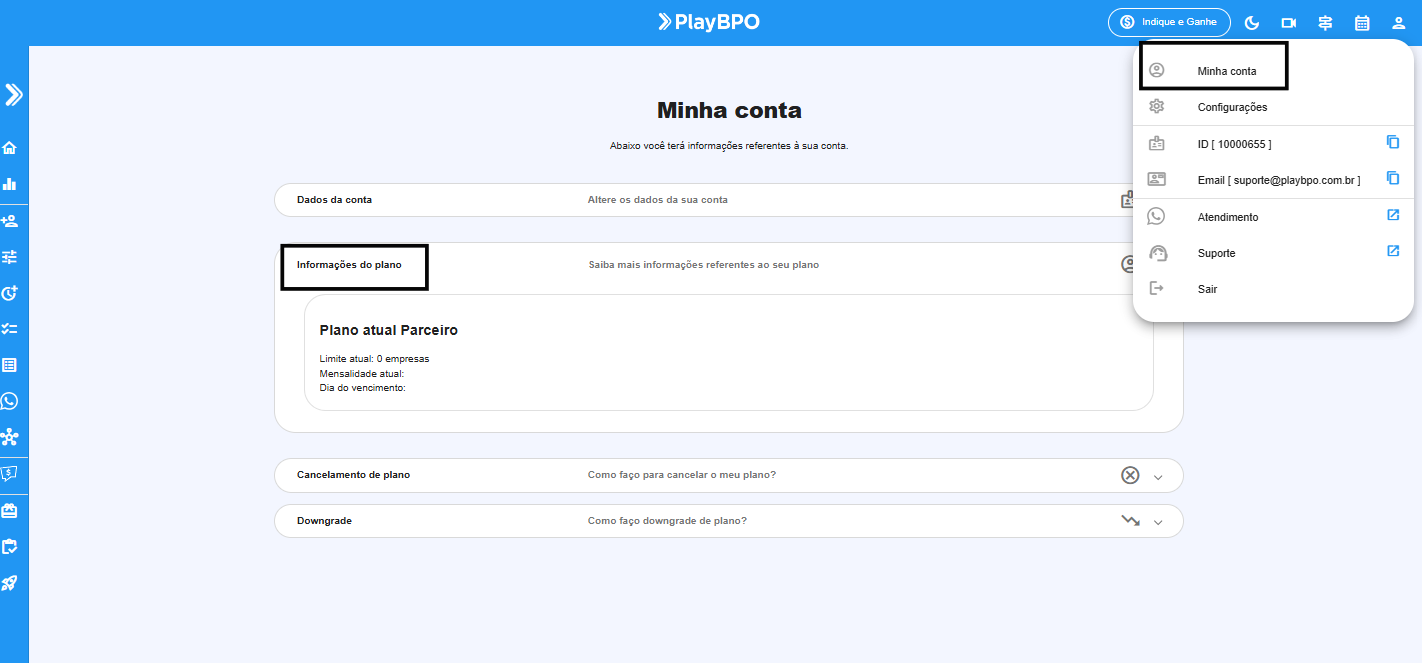Expand the sidebar with double-chevron icon
1422x663 pixels.
click(13, 95)
